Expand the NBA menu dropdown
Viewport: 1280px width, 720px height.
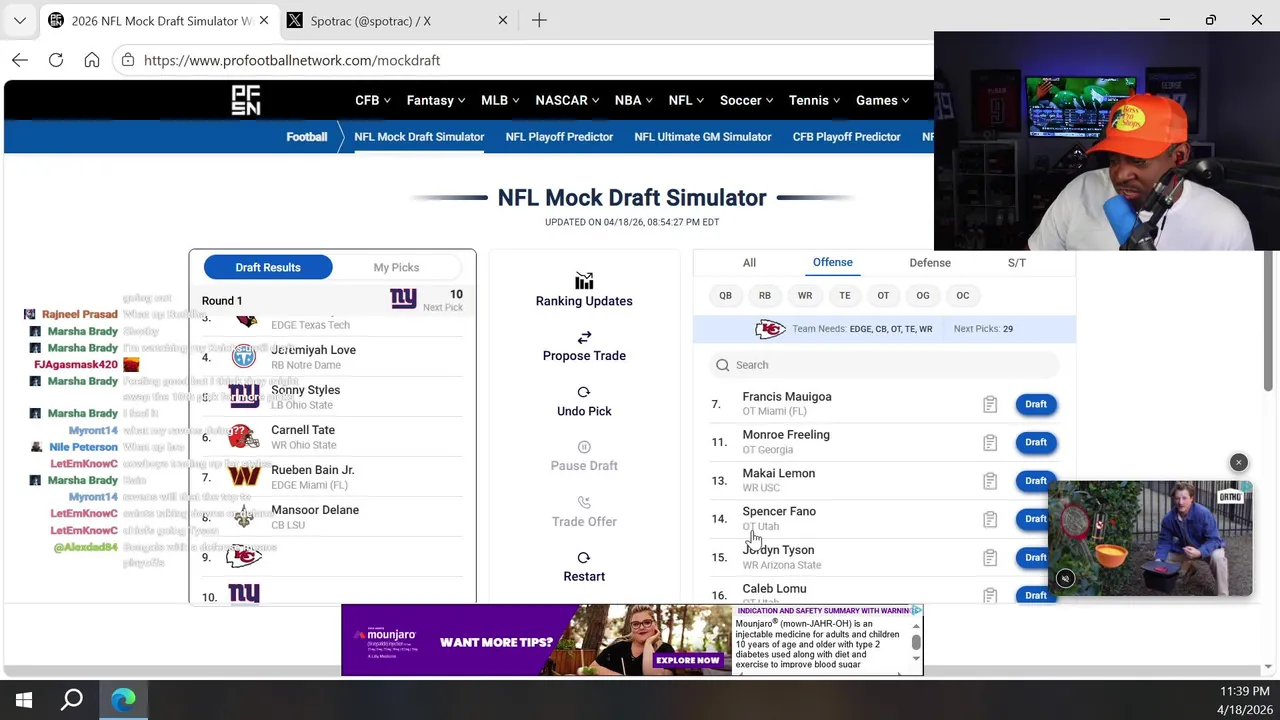[x=634, y=100]
